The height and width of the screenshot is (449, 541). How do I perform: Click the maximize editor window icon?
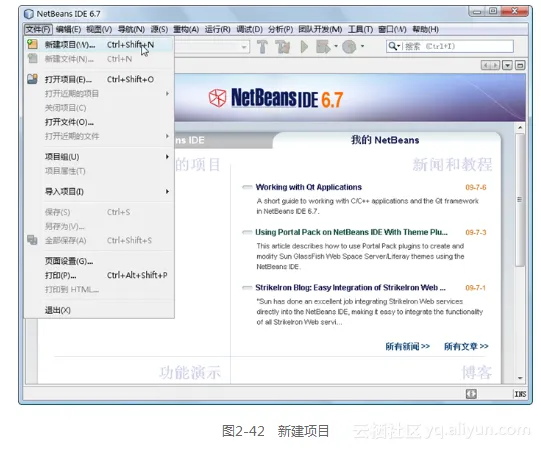[x=520, y=65]
